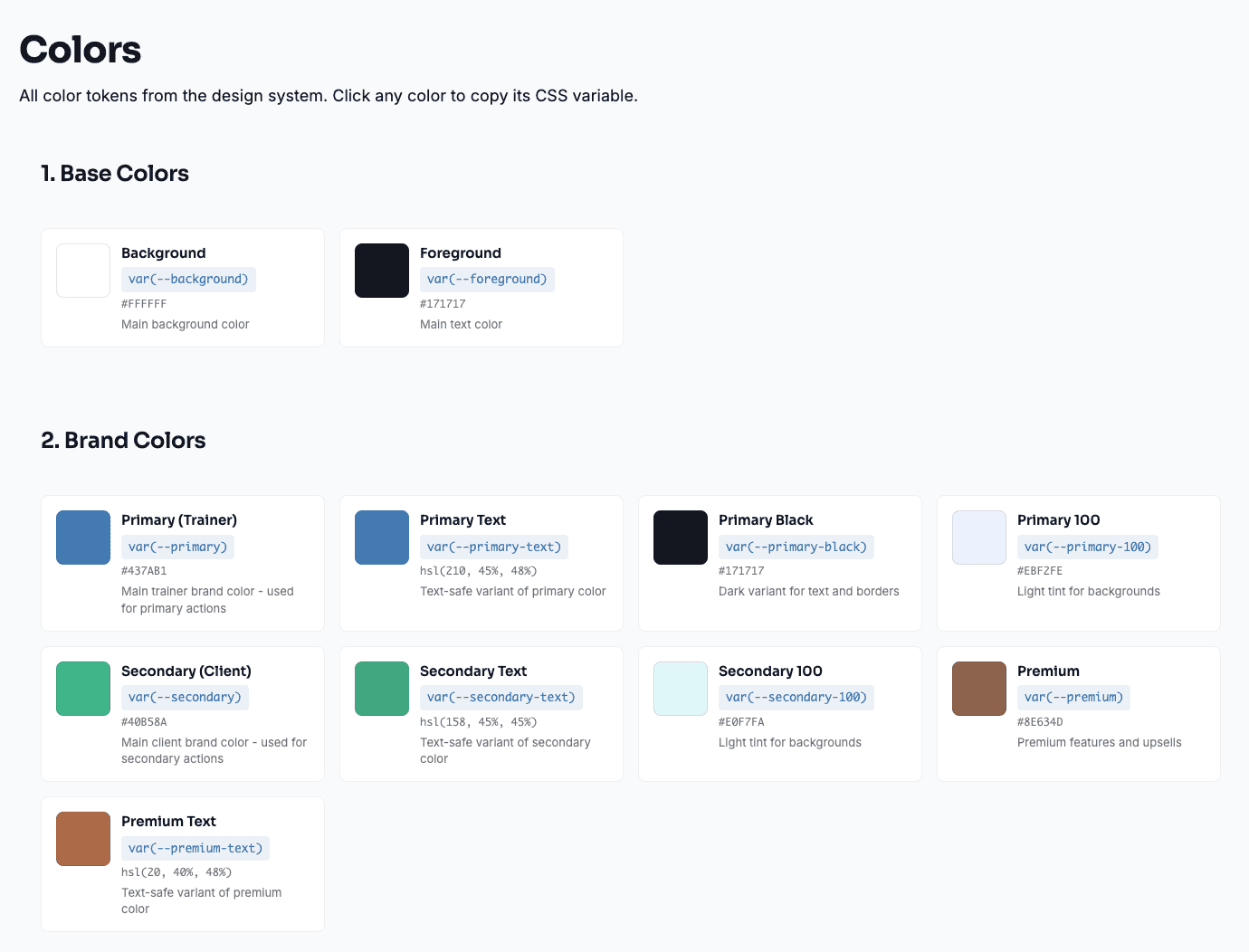Click the var(--premium) code chip

(x=1074, y=697)
